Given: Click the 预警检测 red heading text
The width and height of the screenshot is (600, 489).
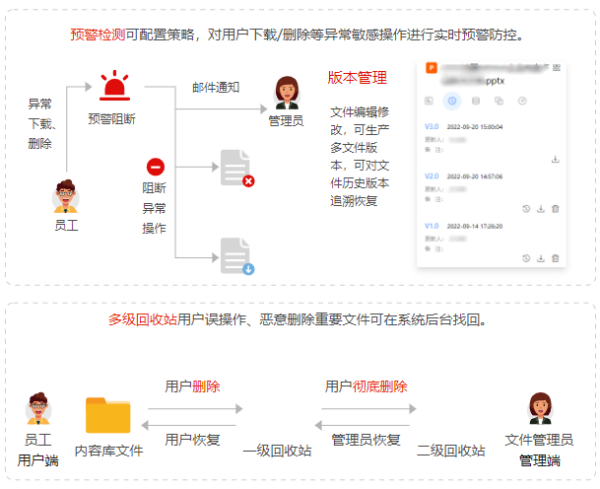Looking at the screenshot, I should coord(98,34).
